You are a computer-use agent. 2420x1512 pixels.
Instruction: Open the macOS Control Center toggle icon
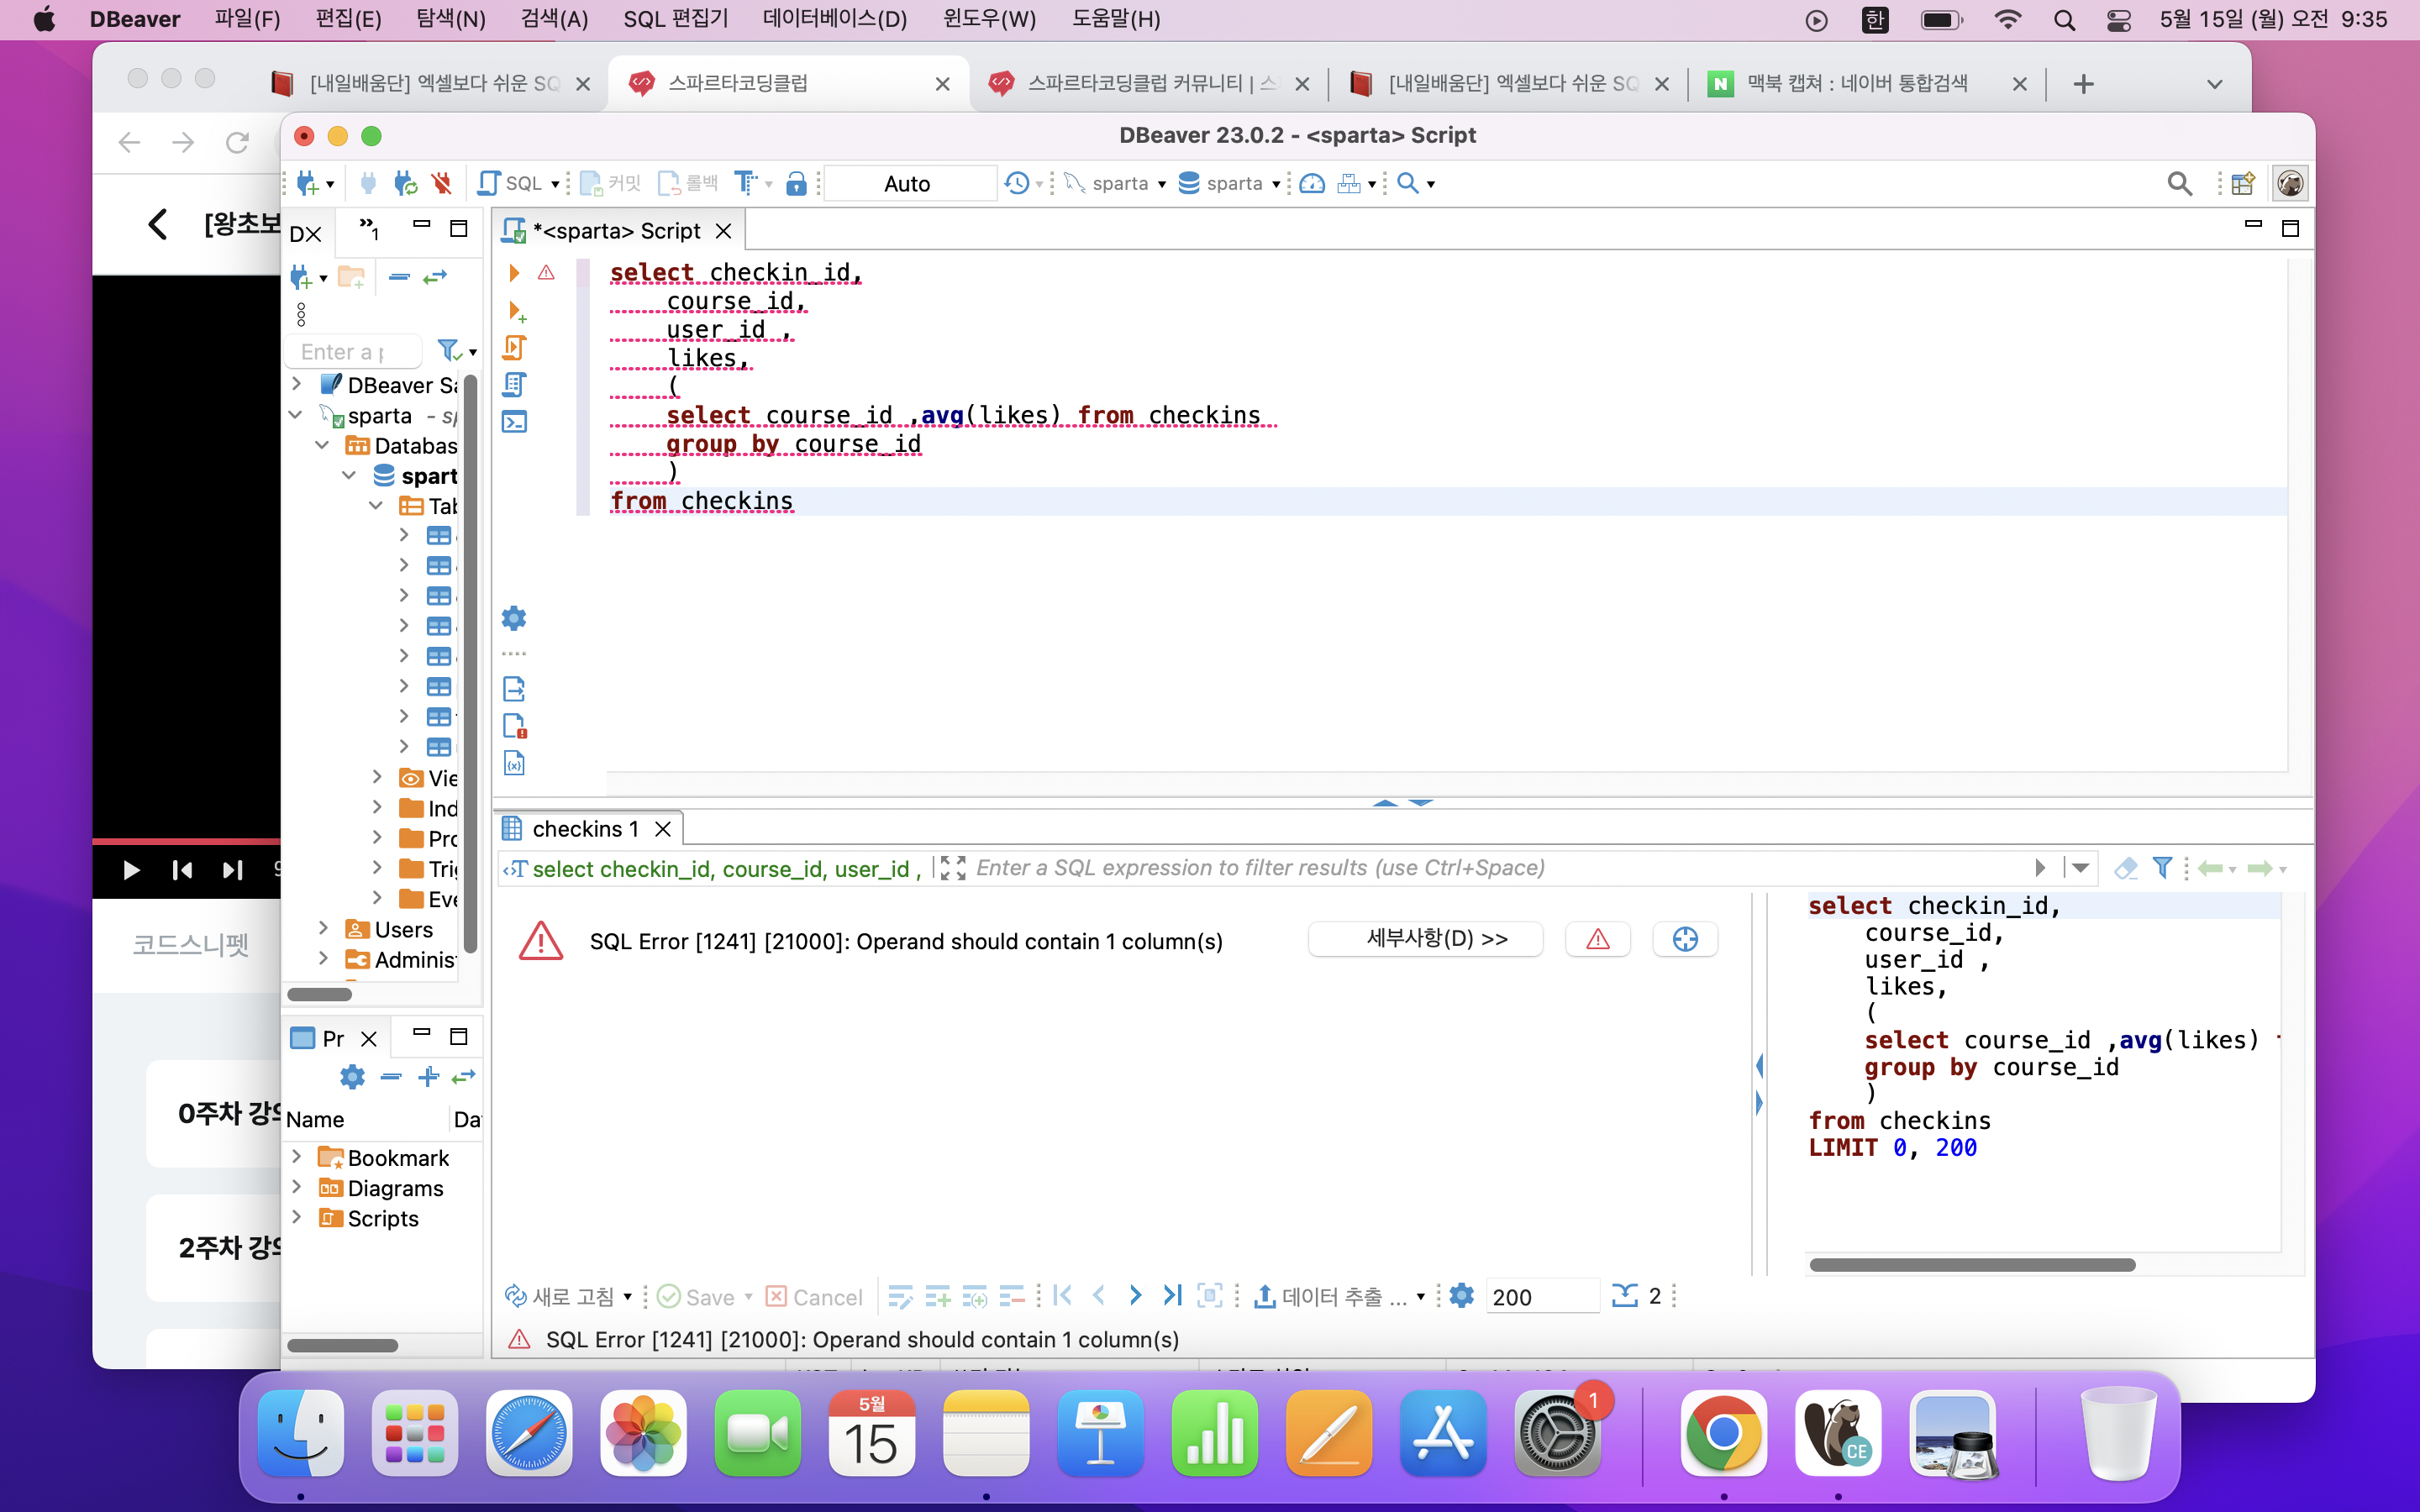2118,20
